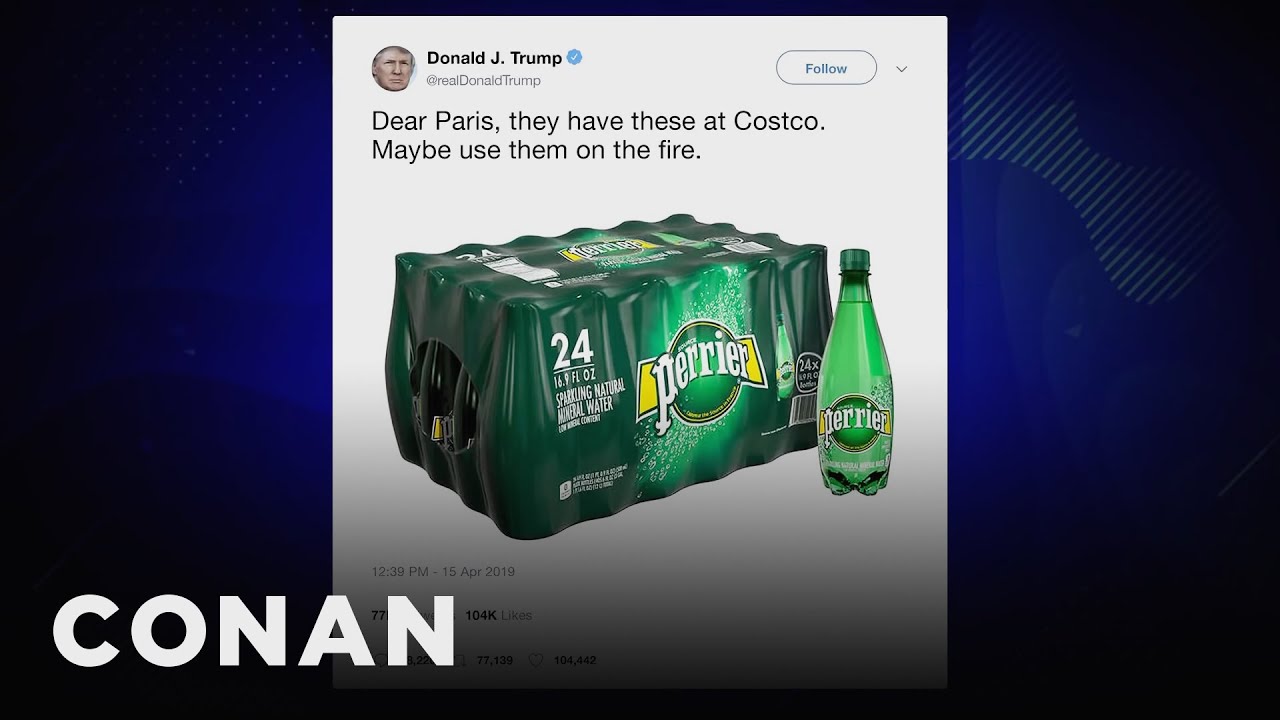This screenshot has height=720, width=1280.
Task: Click Donald J. Trump's profile avatar
Action: [x=393, y=67]
